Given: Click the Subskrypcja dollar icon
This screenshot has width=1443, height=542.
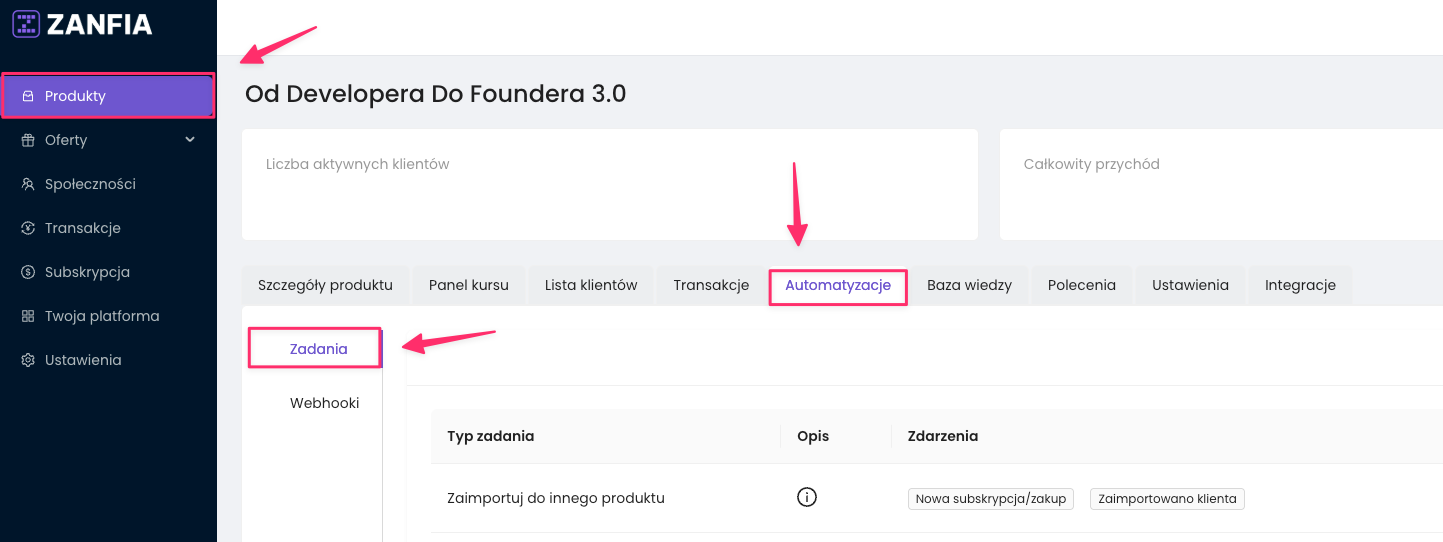Looking at the screenshot, I should pyautogui.click(x=28, y=273).
